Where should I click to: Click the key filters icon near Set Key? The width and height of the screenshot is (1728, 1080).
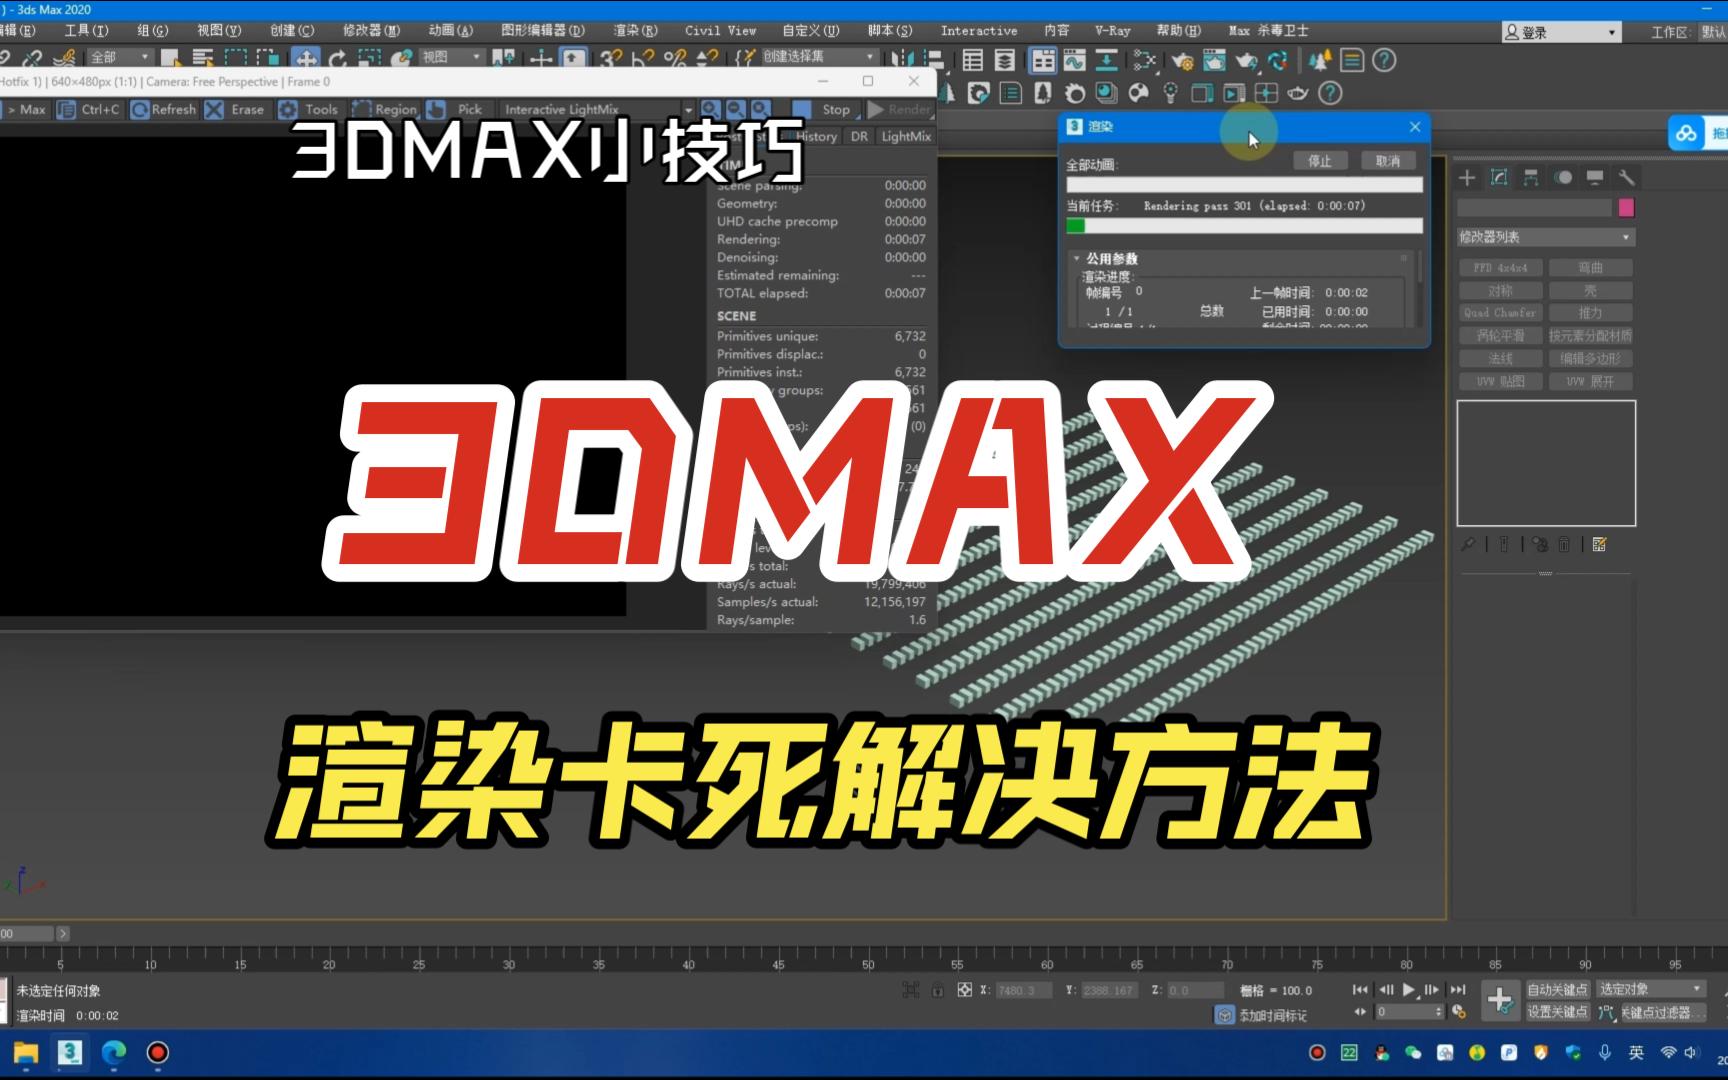(x=1607, y=1011)
